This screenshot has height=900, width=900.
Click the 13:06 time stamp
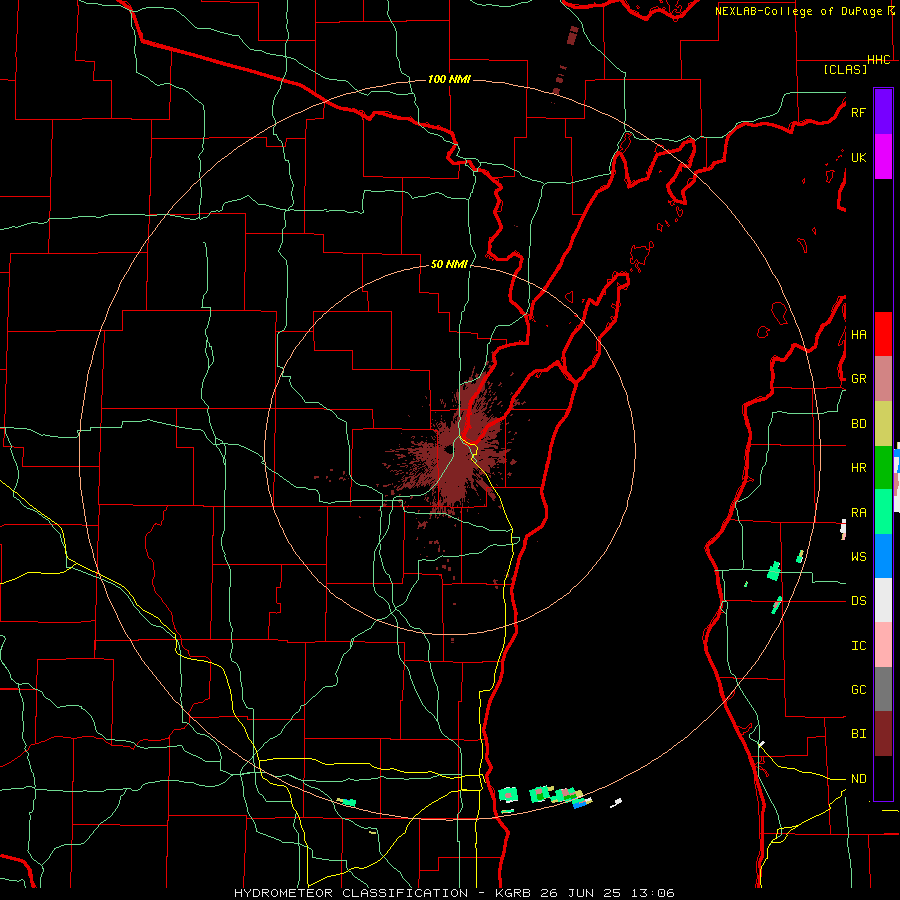click(x=655, y=893)
